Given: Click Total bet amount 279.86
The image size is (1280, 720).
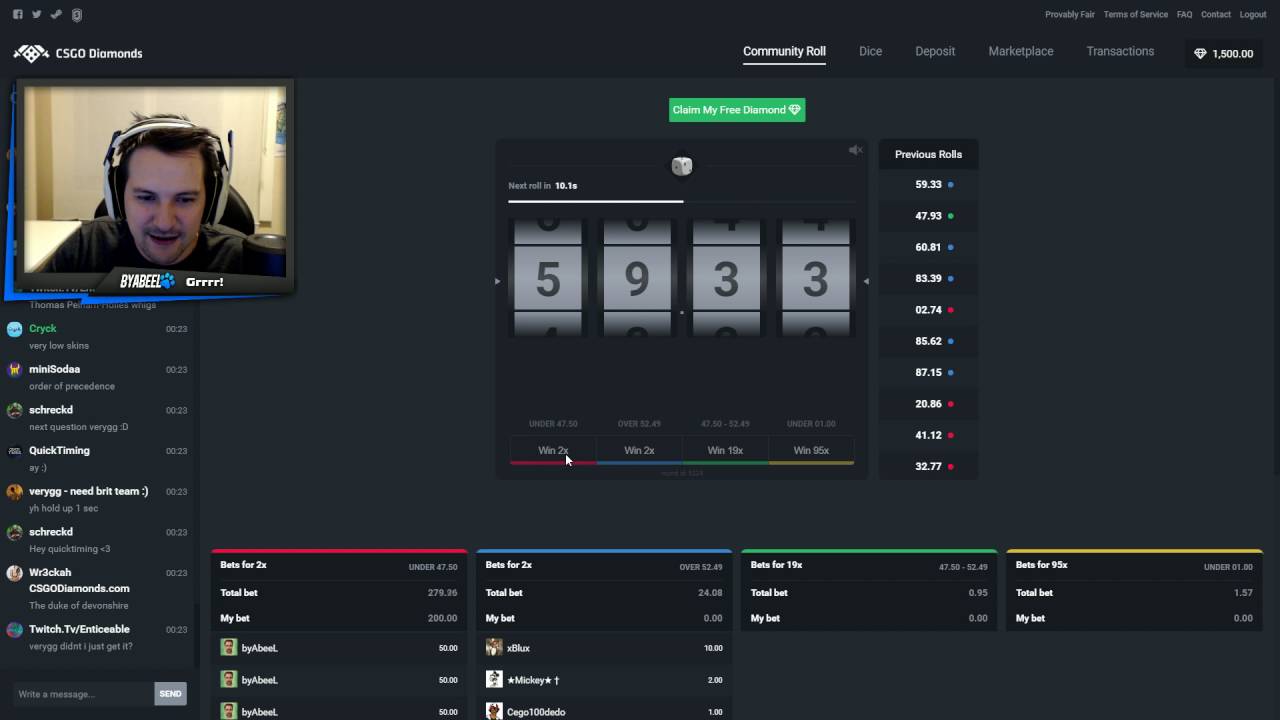Looking at the screenshot, I should tap(442, 593).
